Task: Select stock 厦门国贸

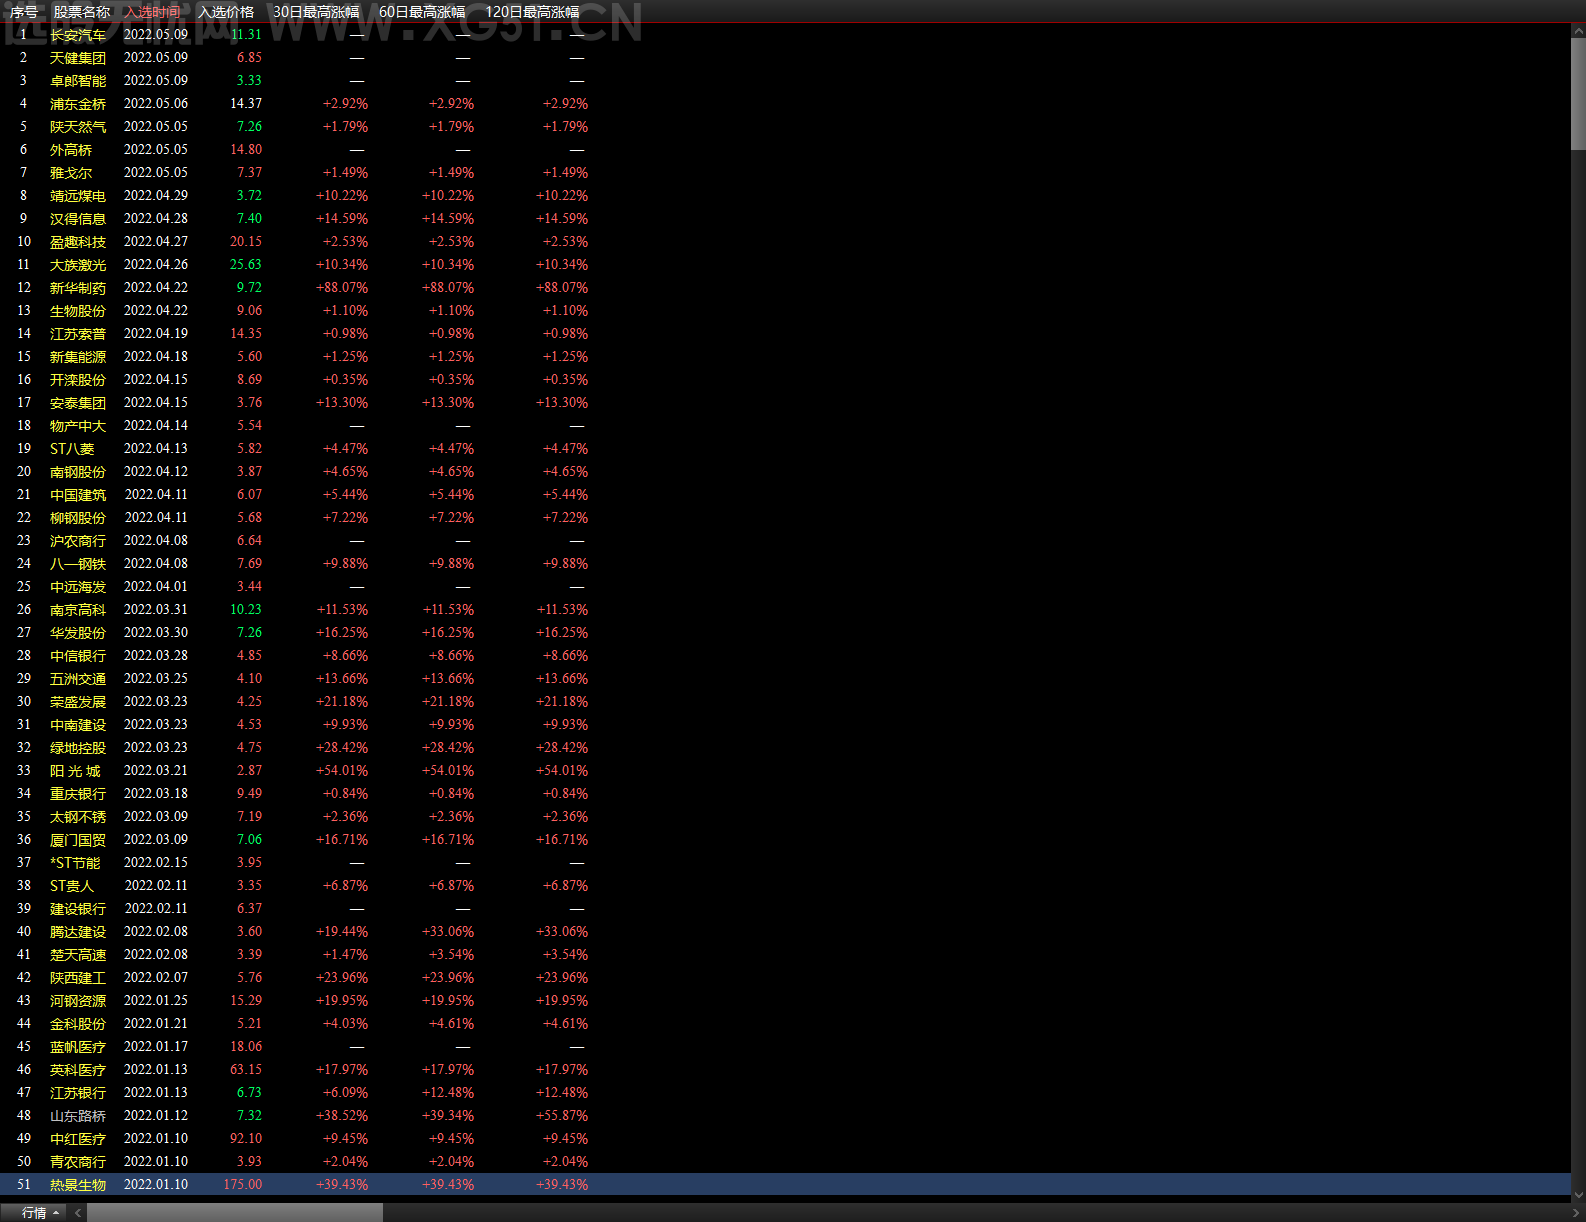Action: pyautogui.click(x=78, y=840)
